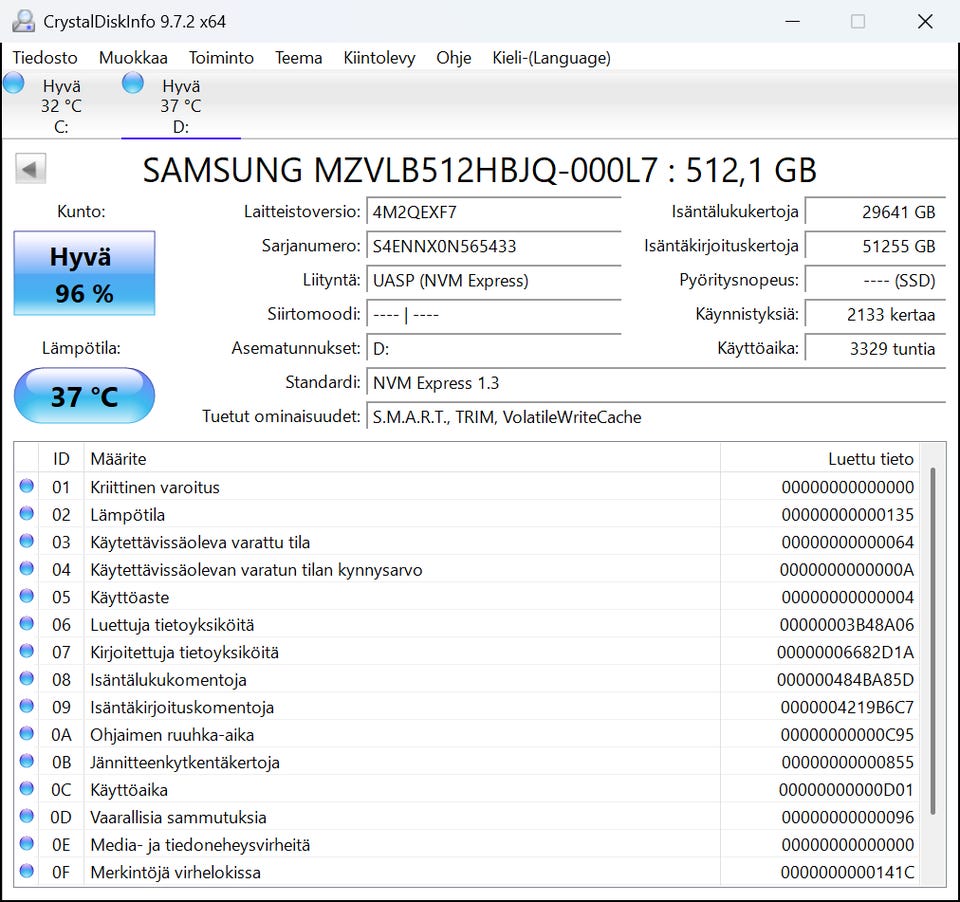Click status orb for Käyttöaste row

pos(26,597)
